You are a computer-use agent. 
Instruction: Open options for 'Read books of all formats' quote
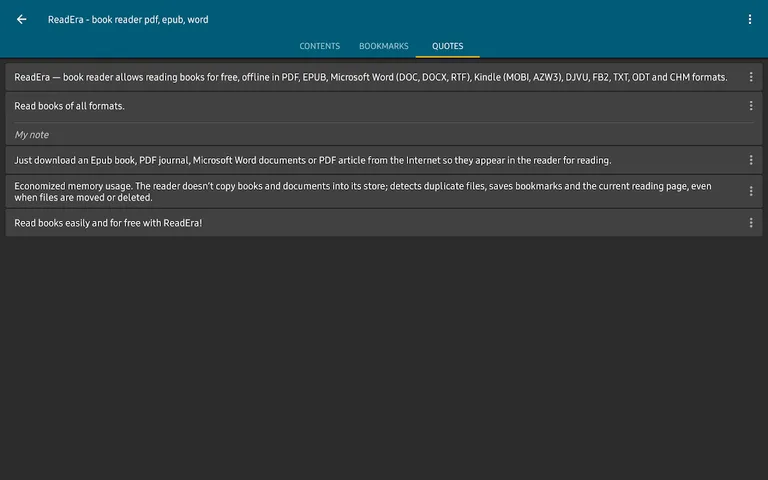[x=750, y=106]
